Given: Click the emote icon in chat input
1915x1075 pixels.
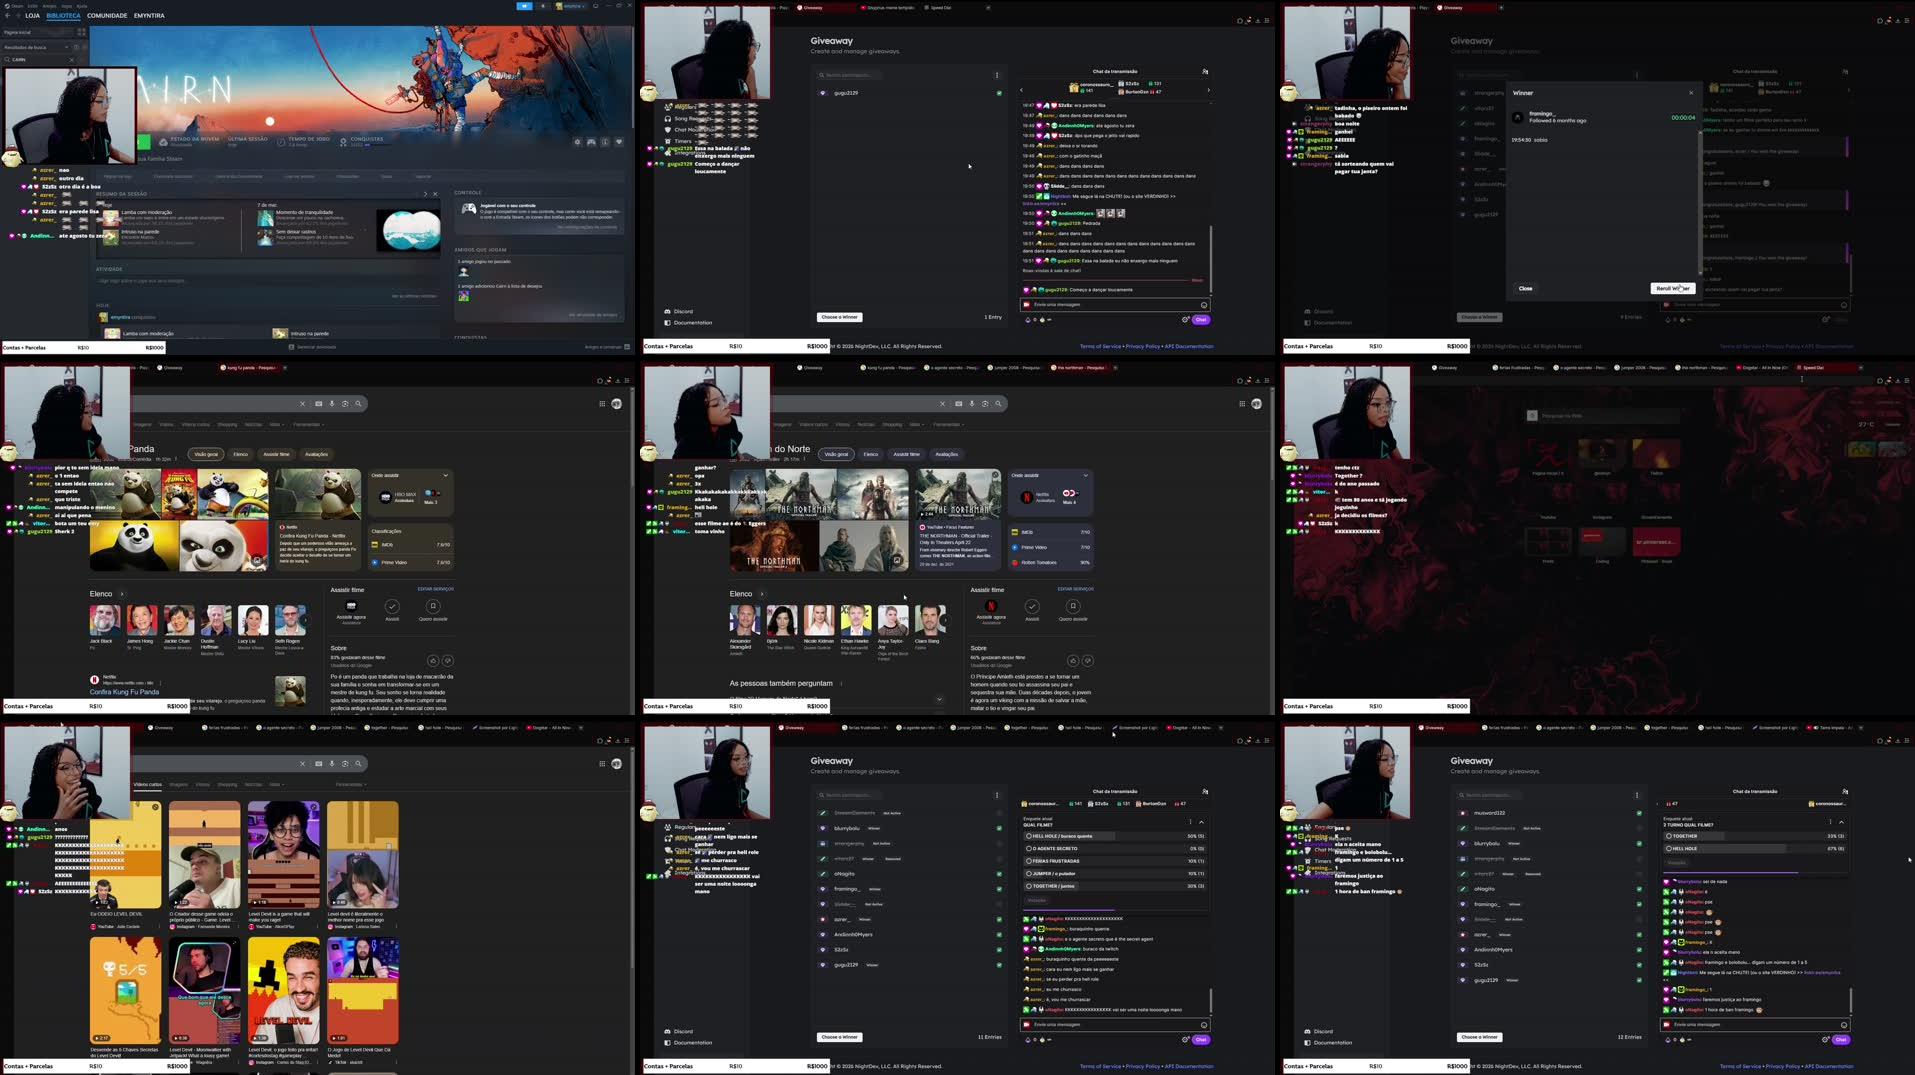Looking at the screenshot, I should (x=1202, y=304).
